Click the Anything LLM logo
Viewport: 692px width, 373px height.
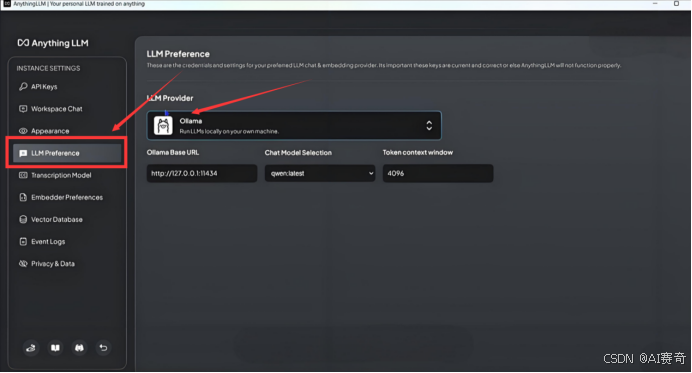pos(53,43)
